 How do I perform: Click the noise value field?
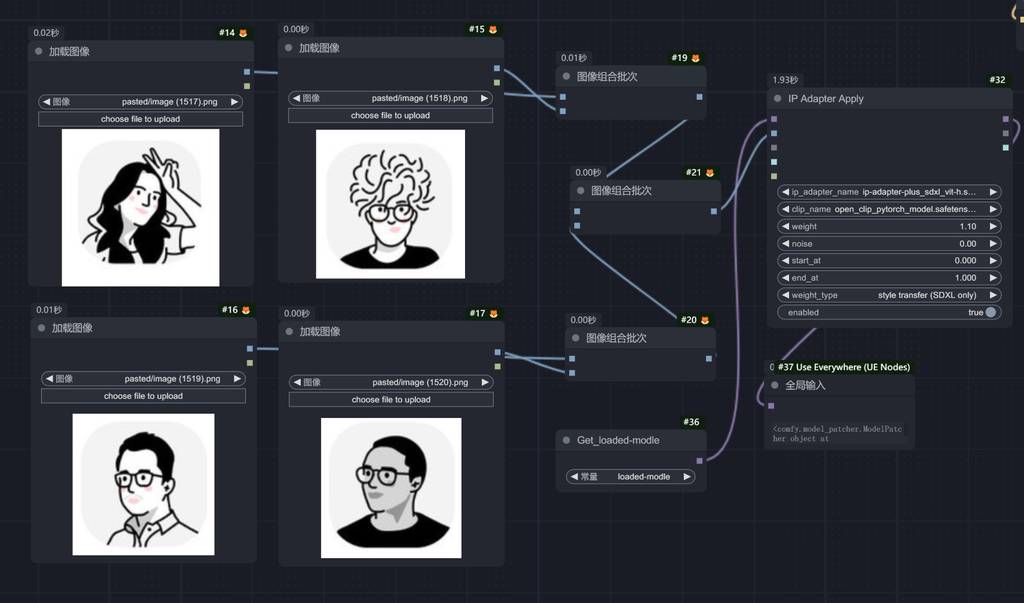coord(889,244)
